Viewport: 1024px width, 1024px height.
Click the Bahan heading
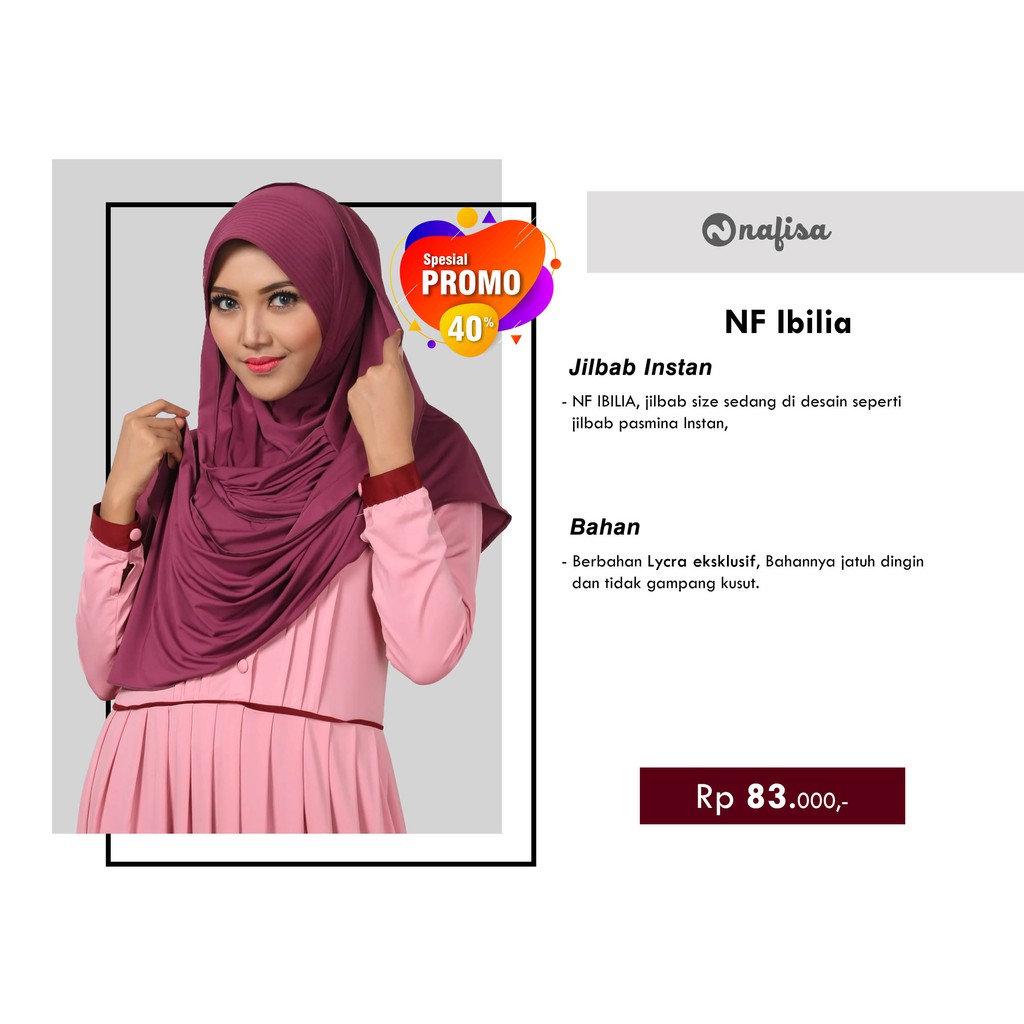pyautogui.click(x=605, y=527)
